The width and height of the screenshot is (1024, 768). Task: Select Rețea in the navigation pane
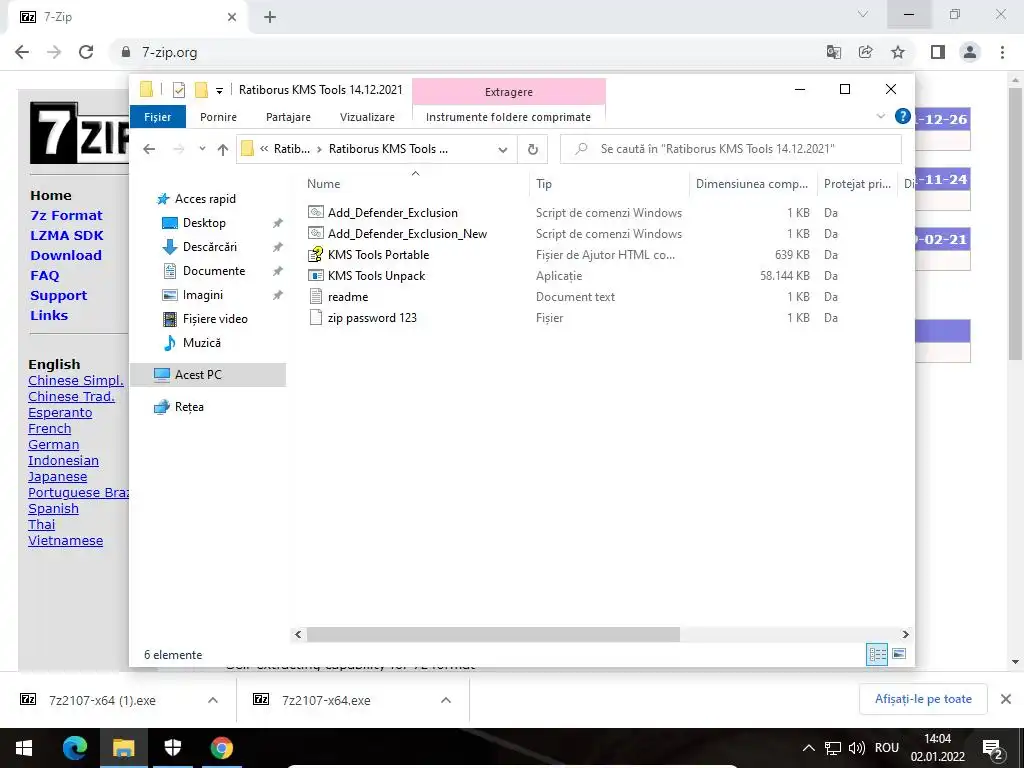pyautogui.click(x=189, y=407)
